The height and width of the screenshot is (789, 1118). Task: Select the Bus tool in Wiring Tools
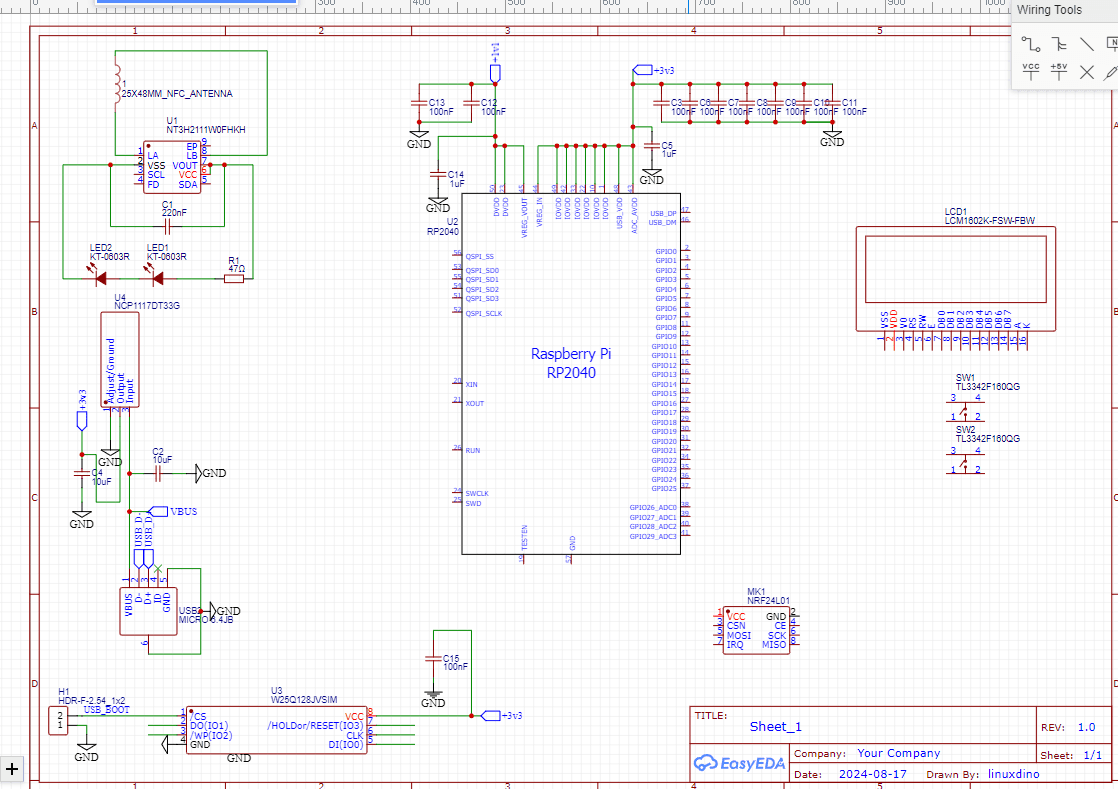point(1059,44)
